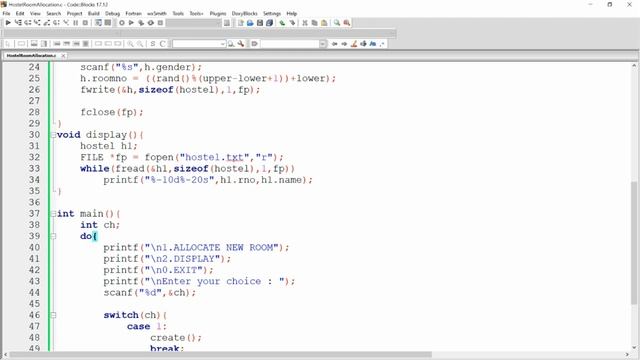The width and height of the screenshot is (640, 360).
Task: Open the View menu
Action: (35, 13)
